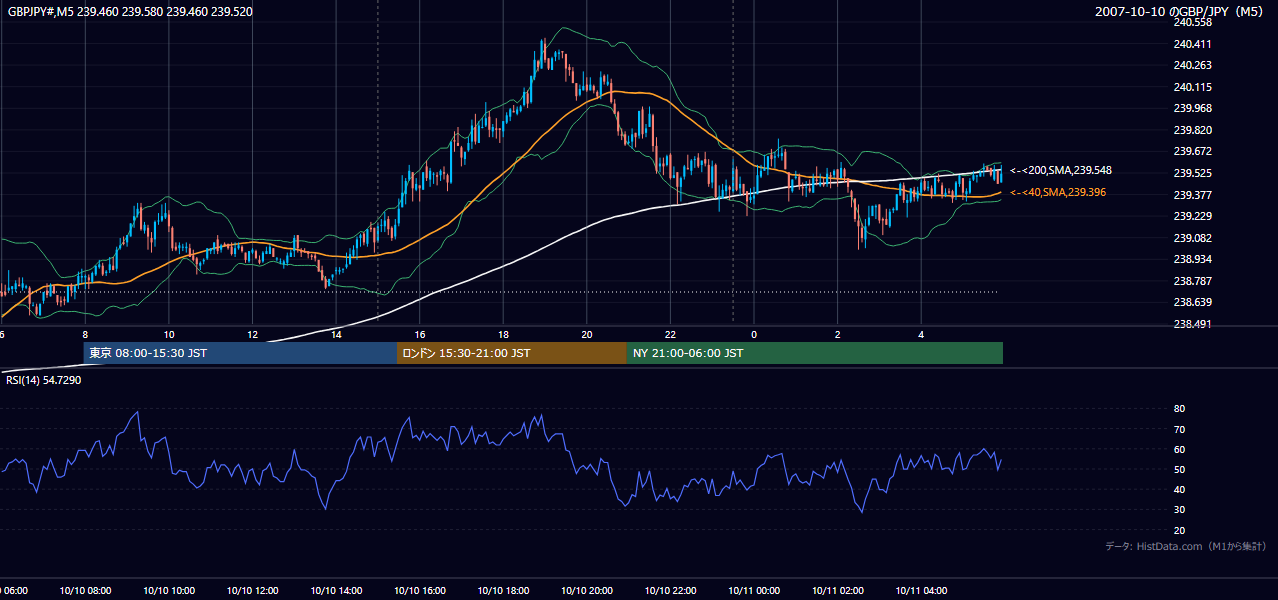Screen dimensions: 1278x600
Task: Click price axis label 239.377
Action: click(1192, 195)
